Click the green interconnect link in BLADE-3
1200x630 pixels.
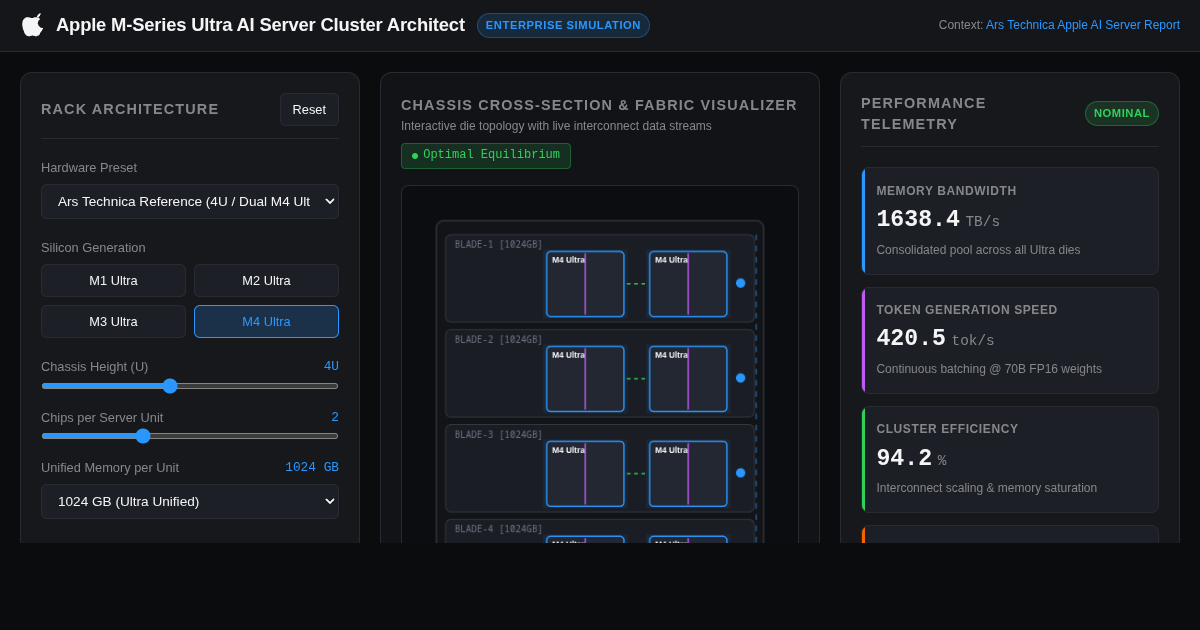[636, 474]
